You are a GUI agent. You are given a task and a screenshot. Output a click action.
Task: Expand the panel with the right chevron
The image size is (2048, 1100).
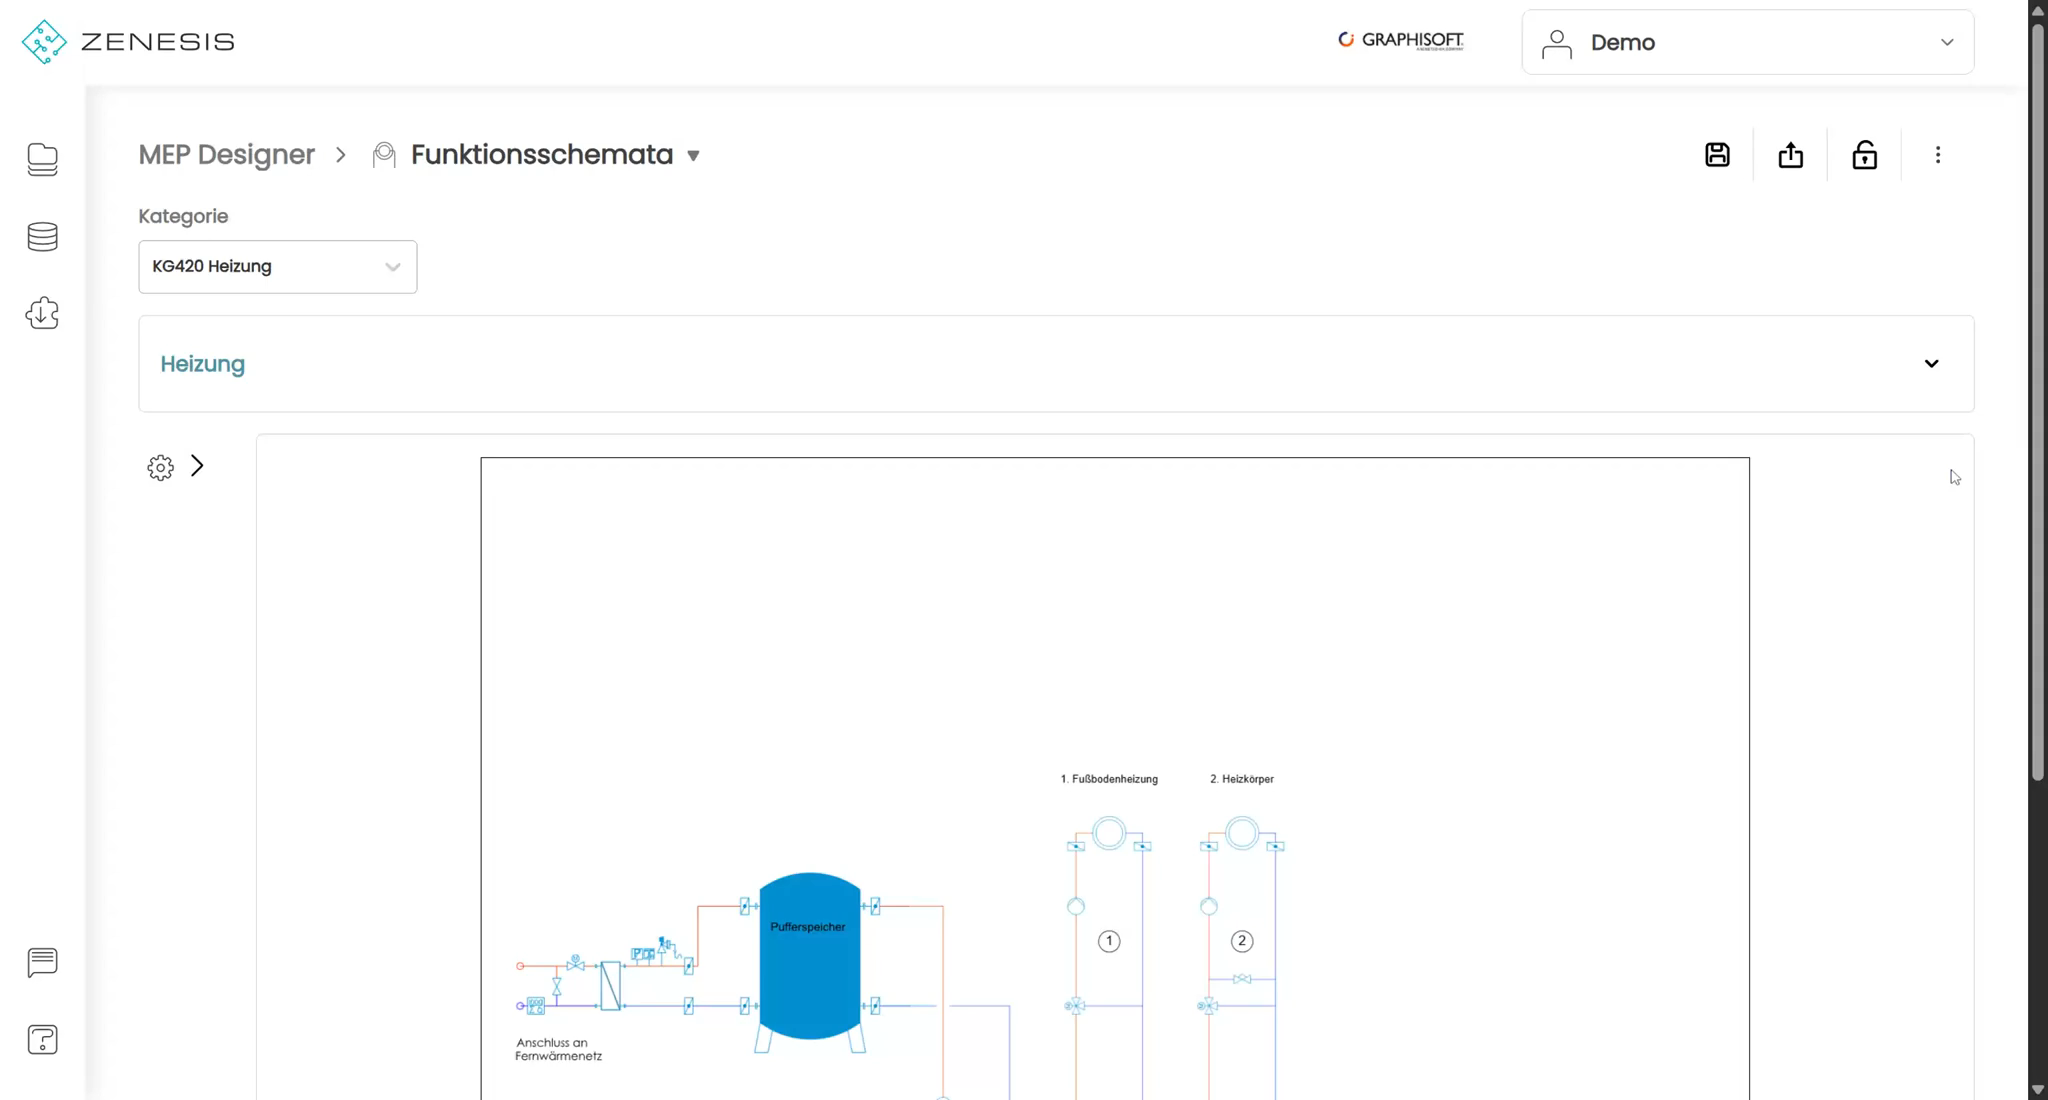click(x=197, y=466)
